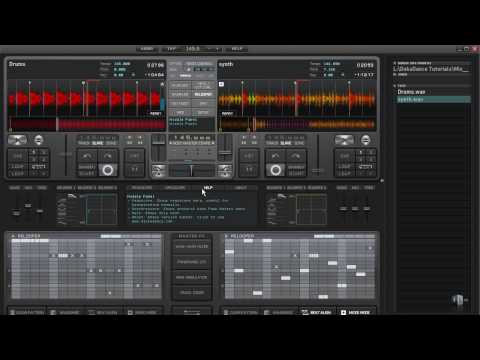Toggle right channel headphone cue icon
480x360 pixels.
(225, 171)
